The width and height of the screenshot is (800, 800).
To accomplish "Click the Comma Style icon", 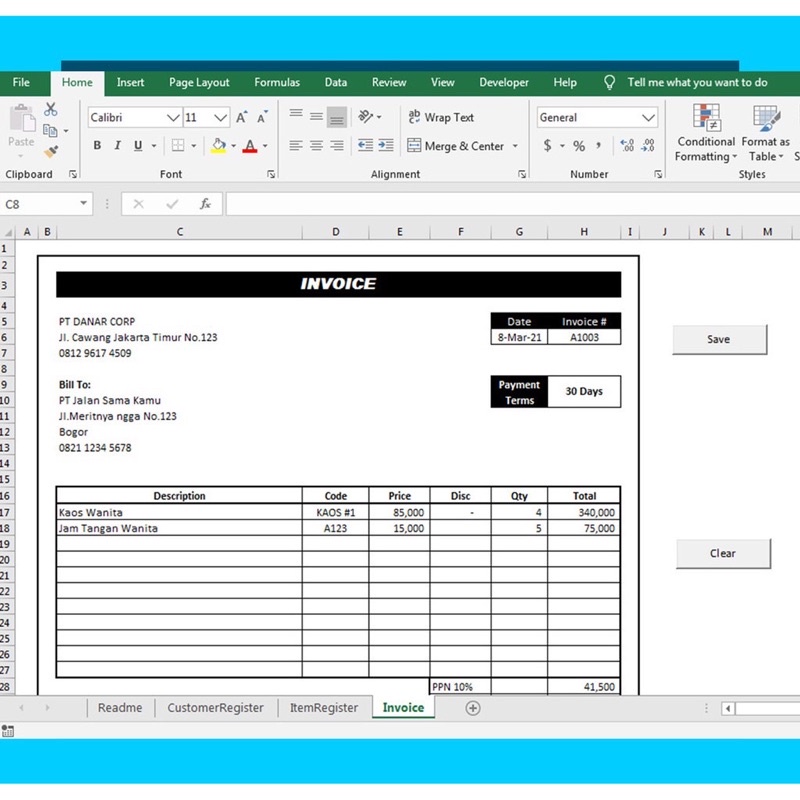I will 598,146.
